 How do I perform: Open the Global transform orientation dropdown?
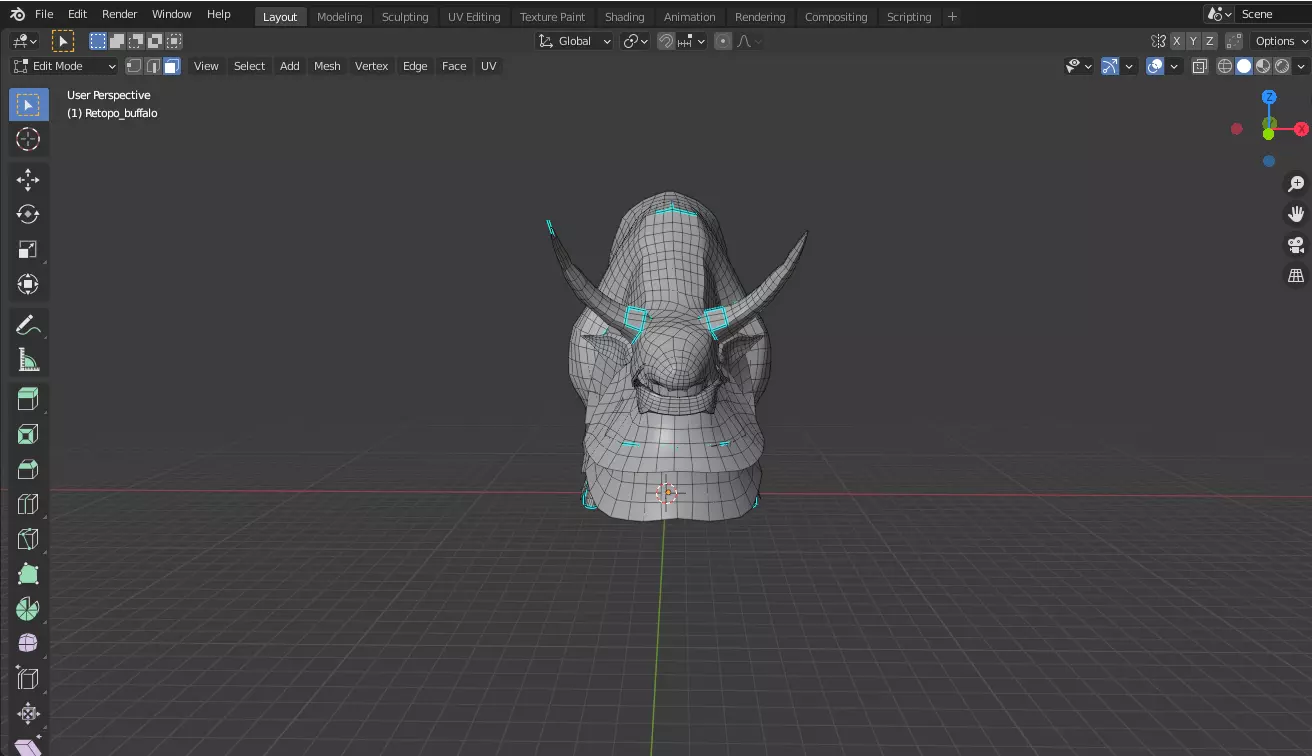pos(575,41)
